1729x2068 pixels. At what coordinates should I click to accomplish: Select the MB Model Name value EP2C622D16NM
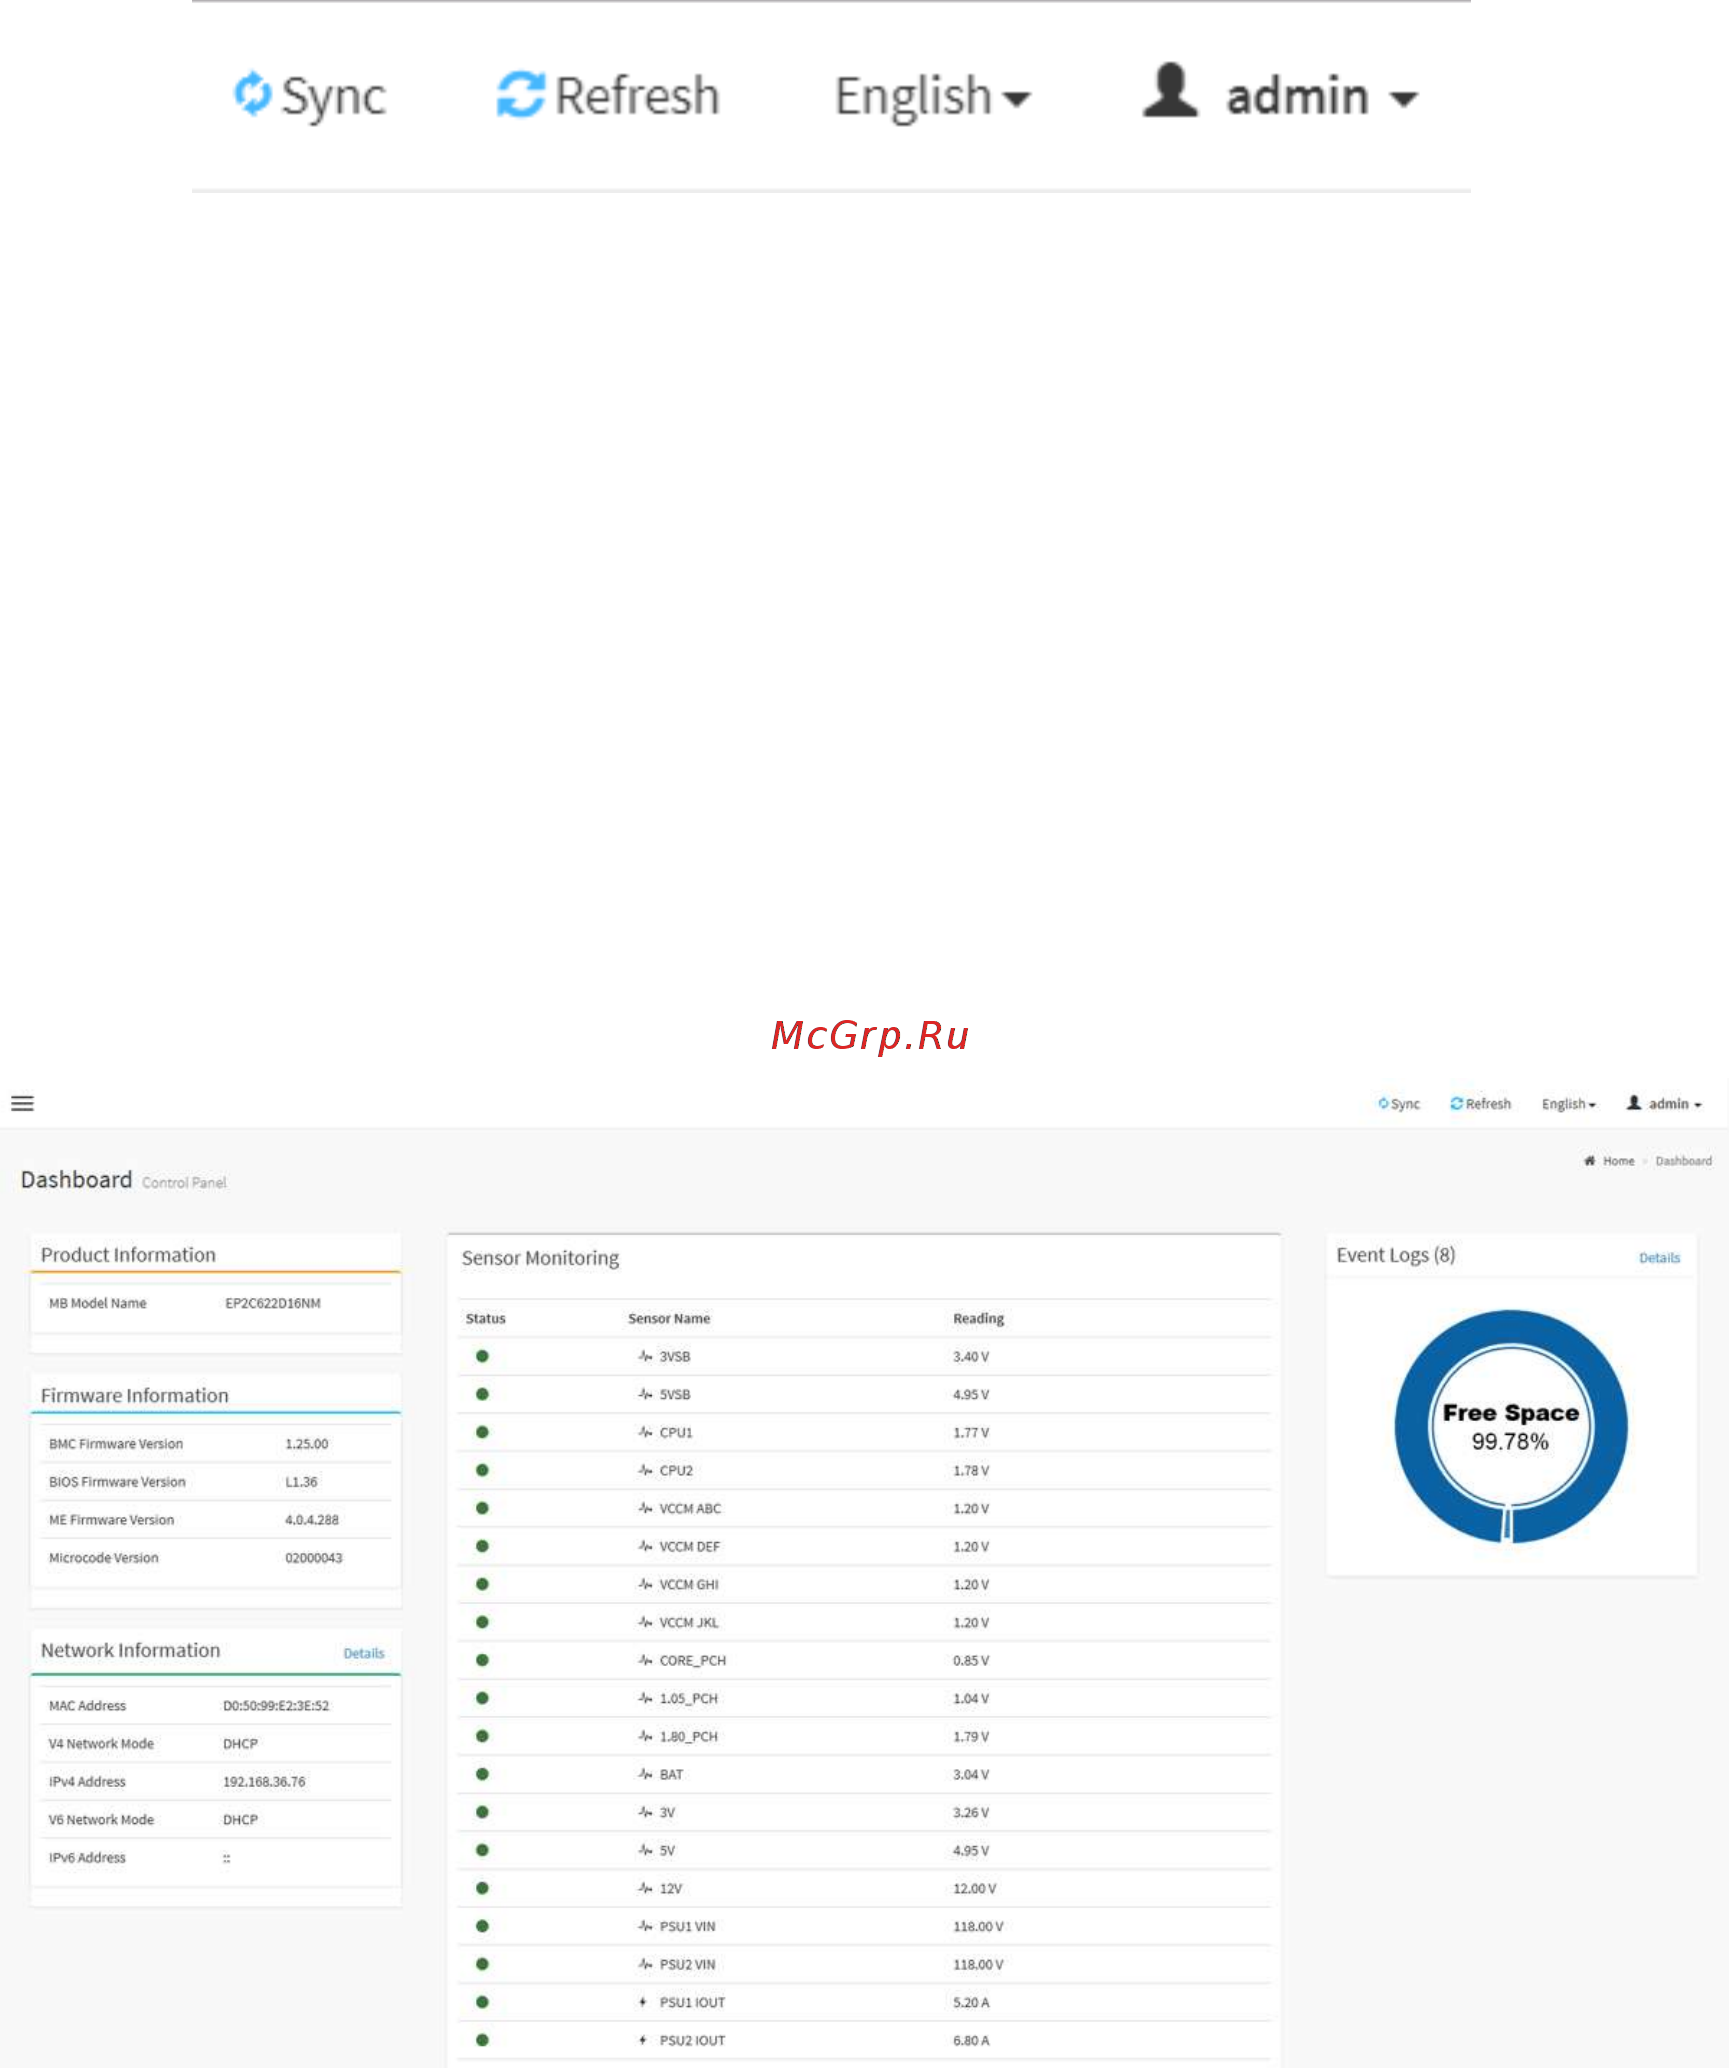(273, 1303)
